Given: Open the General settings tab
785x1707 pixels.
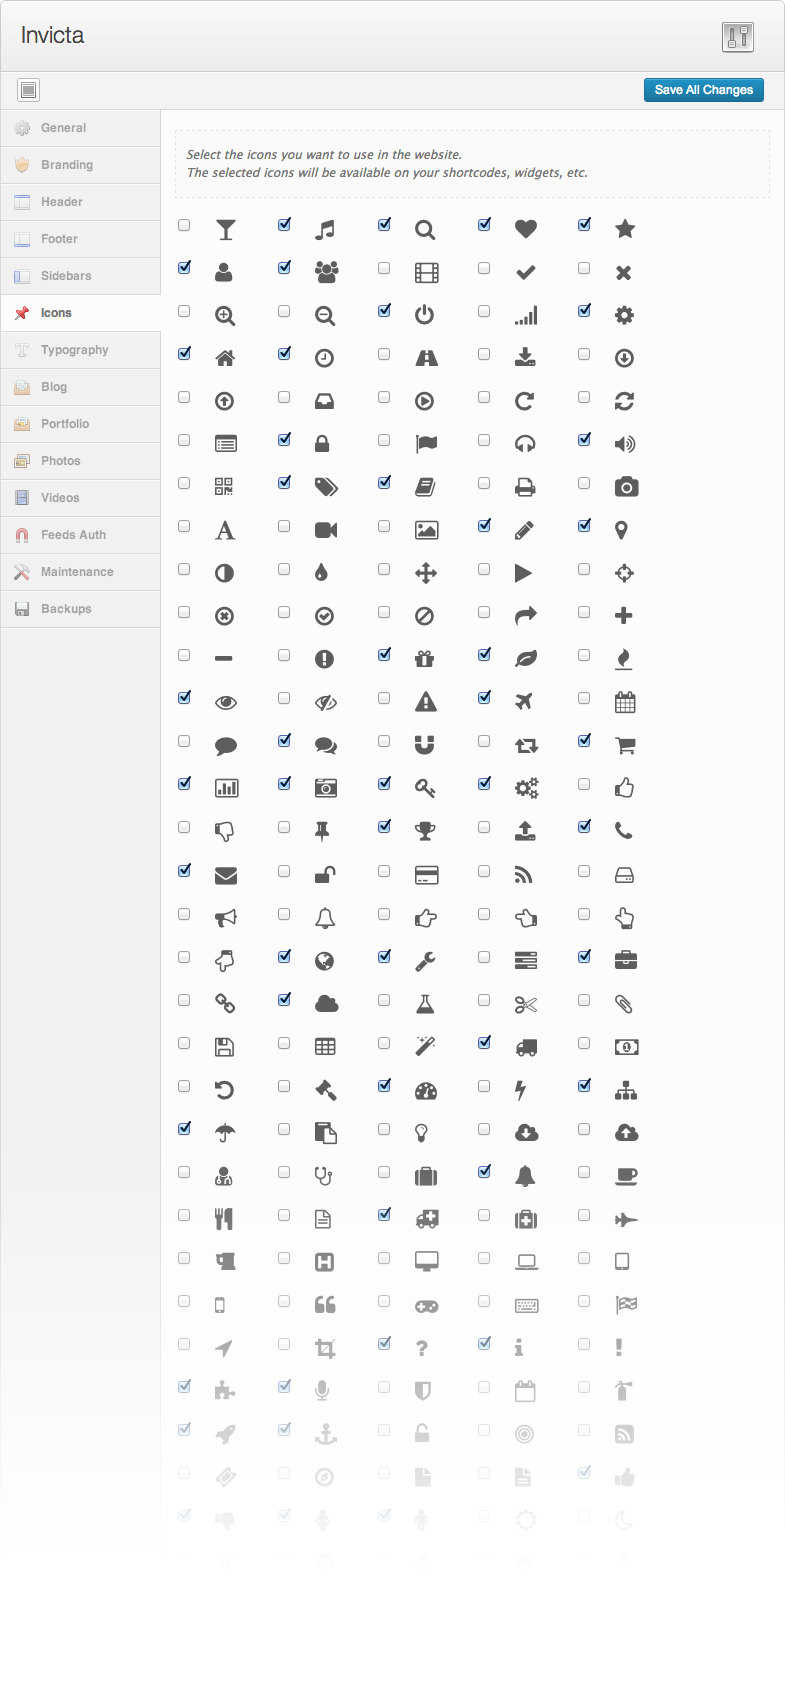Looking at the screenshot, I should (80, 128).
